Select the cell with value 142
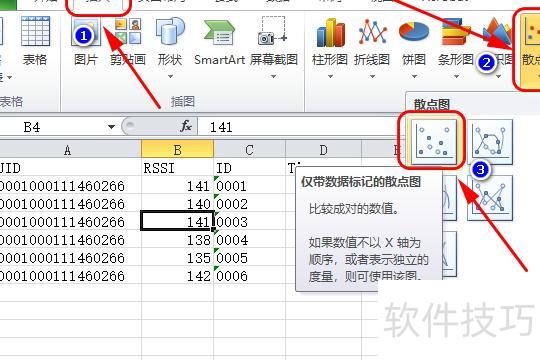 [x=177, y=275]
